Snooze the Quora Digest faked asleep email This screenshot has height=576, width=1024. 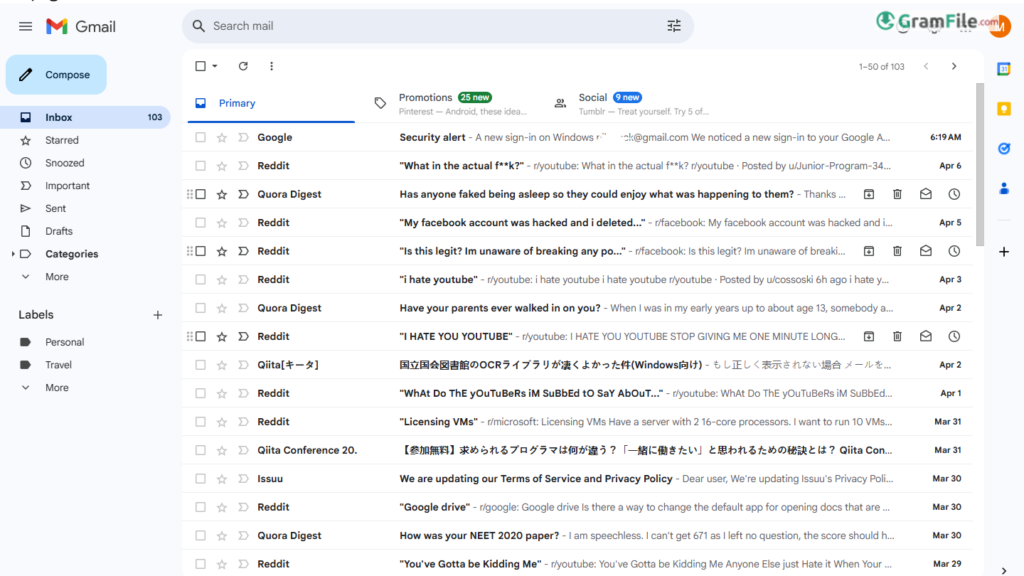[954, 194]
